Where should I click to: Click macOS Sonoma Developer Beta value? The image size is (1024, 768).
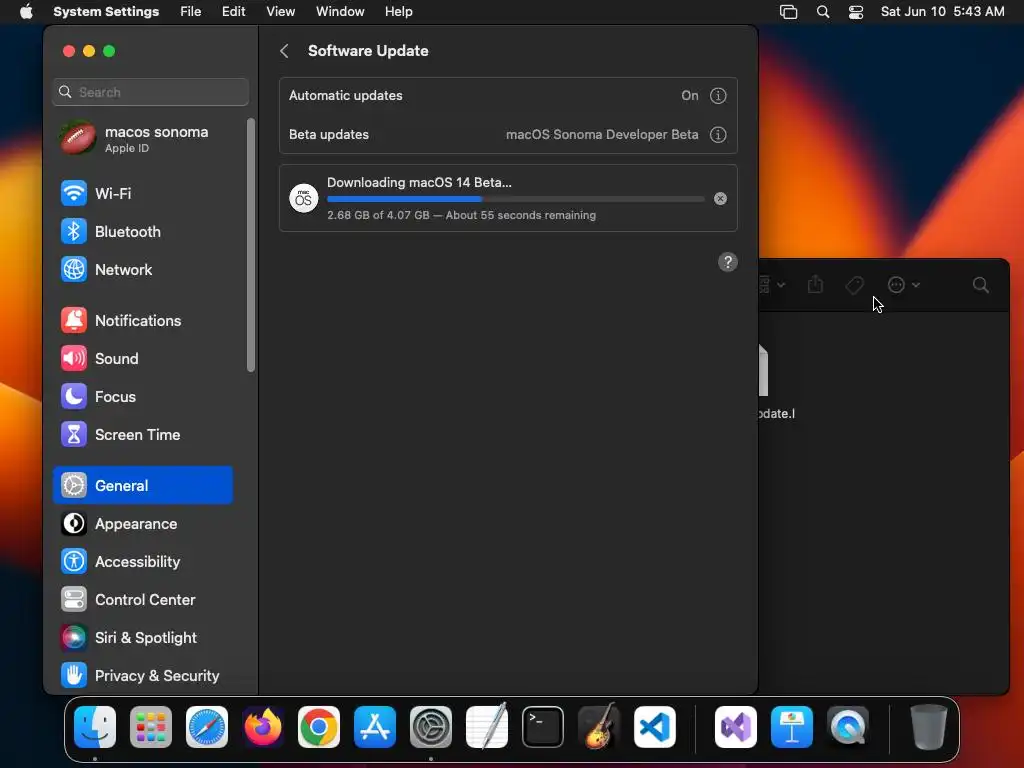point(601,135)
